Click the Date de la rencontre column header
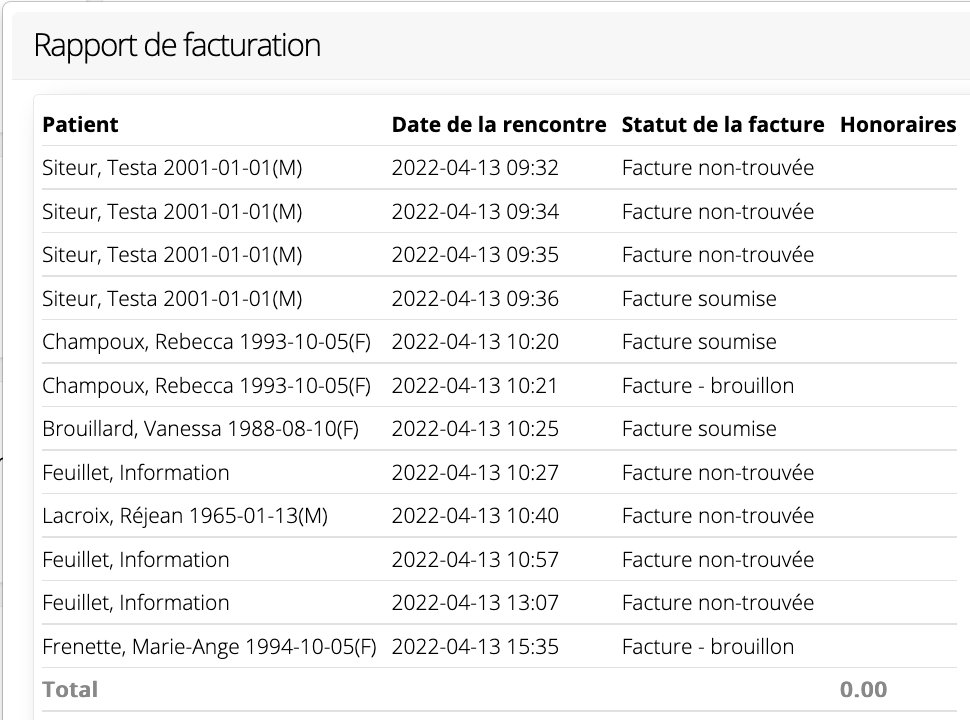Image resolution: width=970 pixels, height=720 pixels. [x=499, y=124]
